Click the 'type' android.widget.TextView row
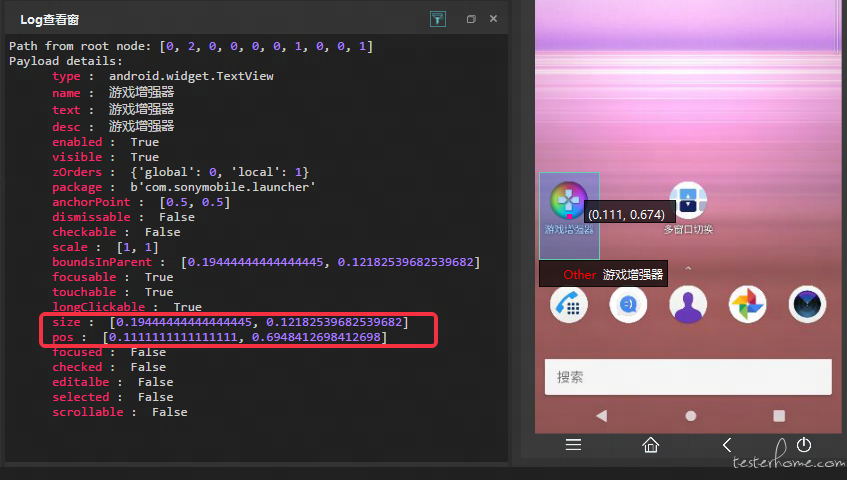This screenshot has width=847, height=480. pos(163,76)
